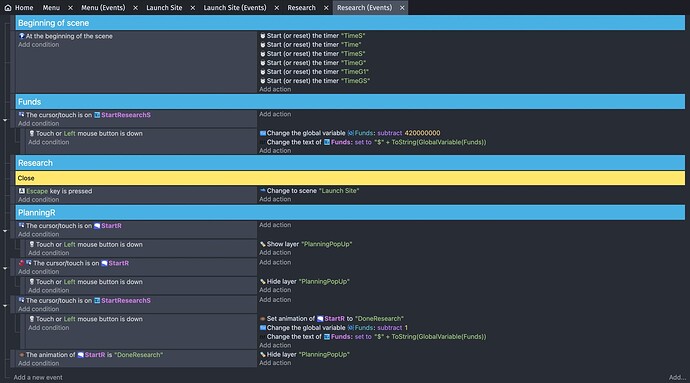Viewport: 690px width, 383px height.
Task: Close the Launch Site tab
Action: click(193, 8)
